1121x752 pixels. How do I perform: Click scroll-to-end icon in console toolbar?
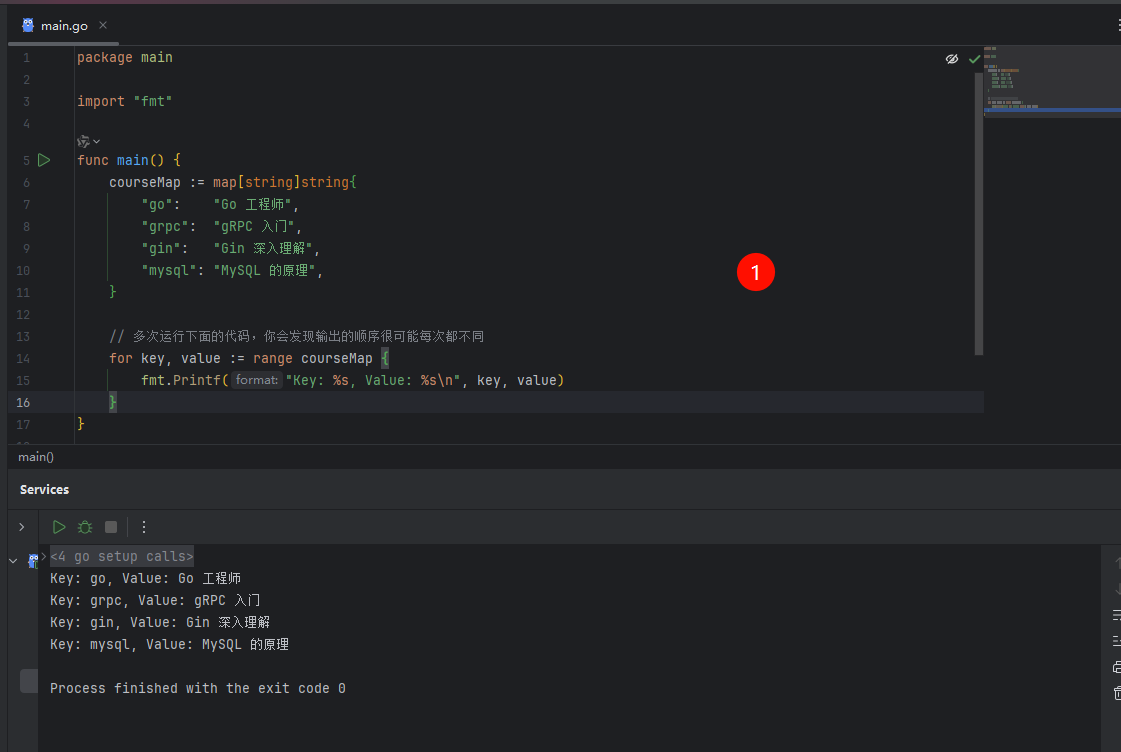[x=1116, y=640]
